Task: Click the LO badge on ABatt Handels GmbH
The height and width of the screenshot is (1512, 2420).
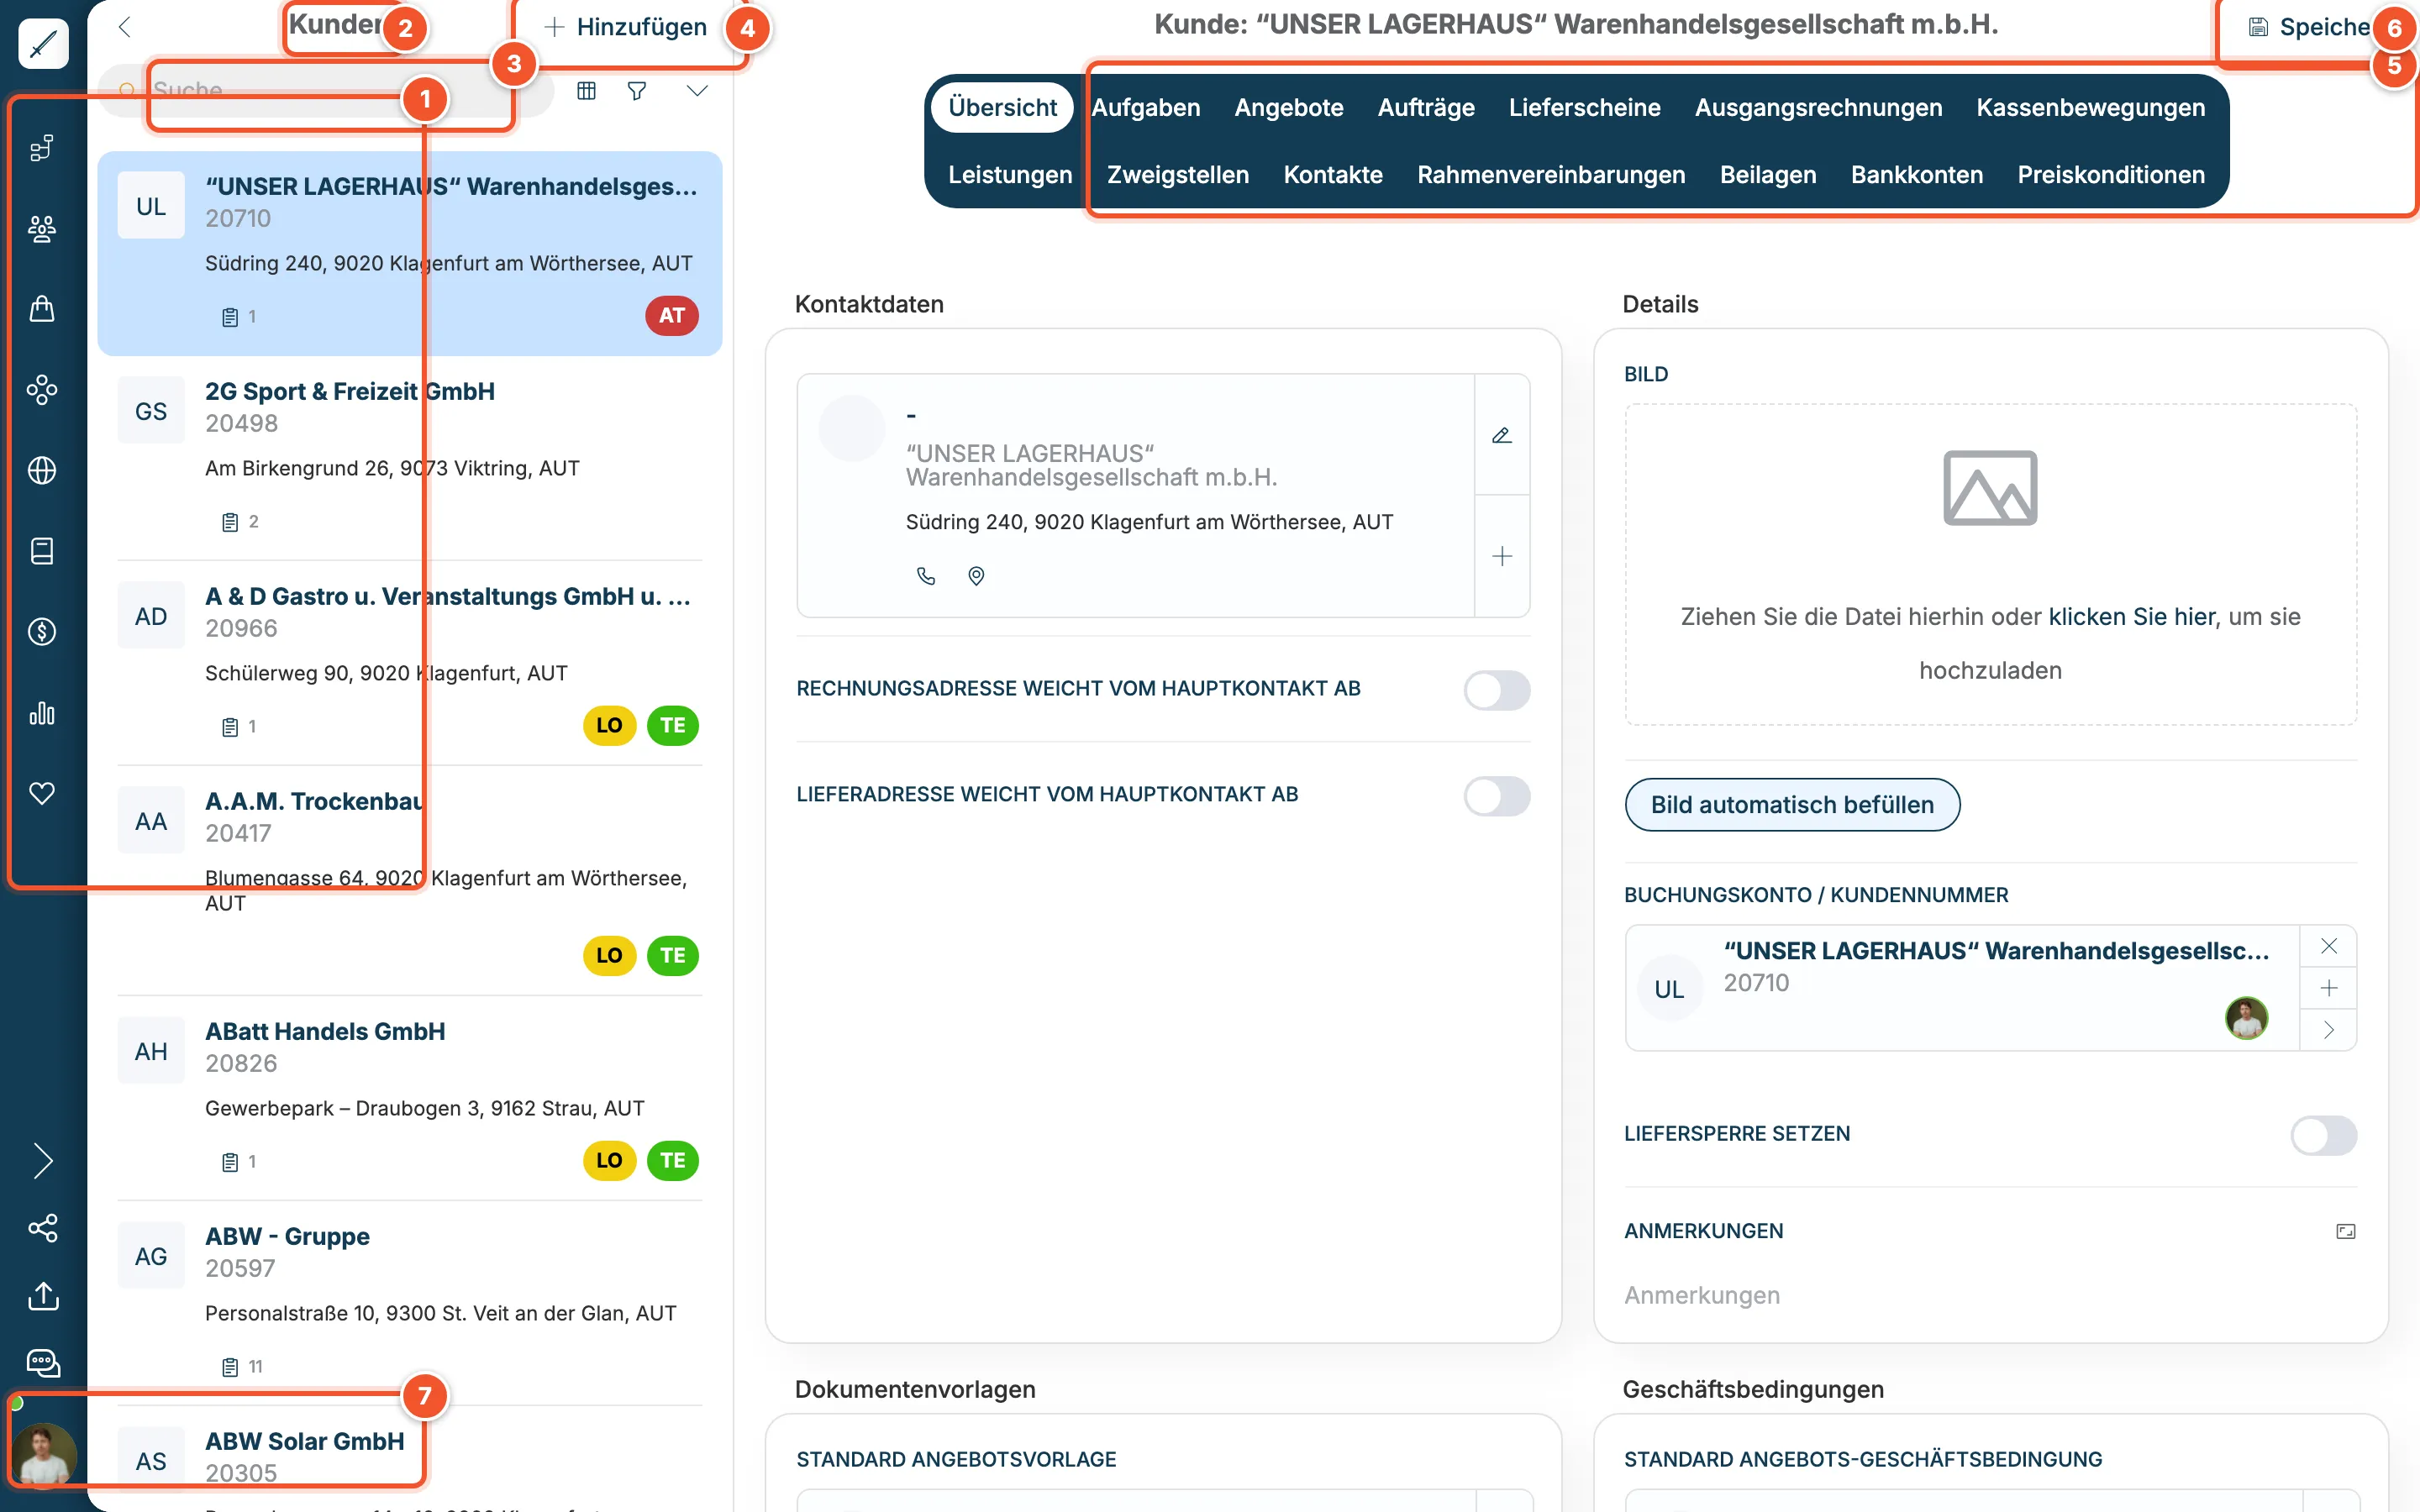Action: click(x=609, y=1161)
